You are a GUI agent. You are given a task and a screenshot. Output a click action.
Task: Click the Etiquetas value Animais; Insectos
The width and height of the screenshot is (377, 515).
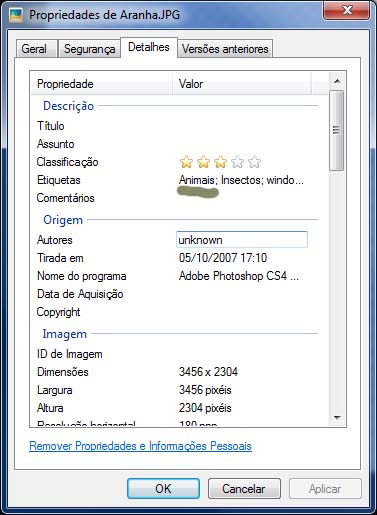coord(241,180)
